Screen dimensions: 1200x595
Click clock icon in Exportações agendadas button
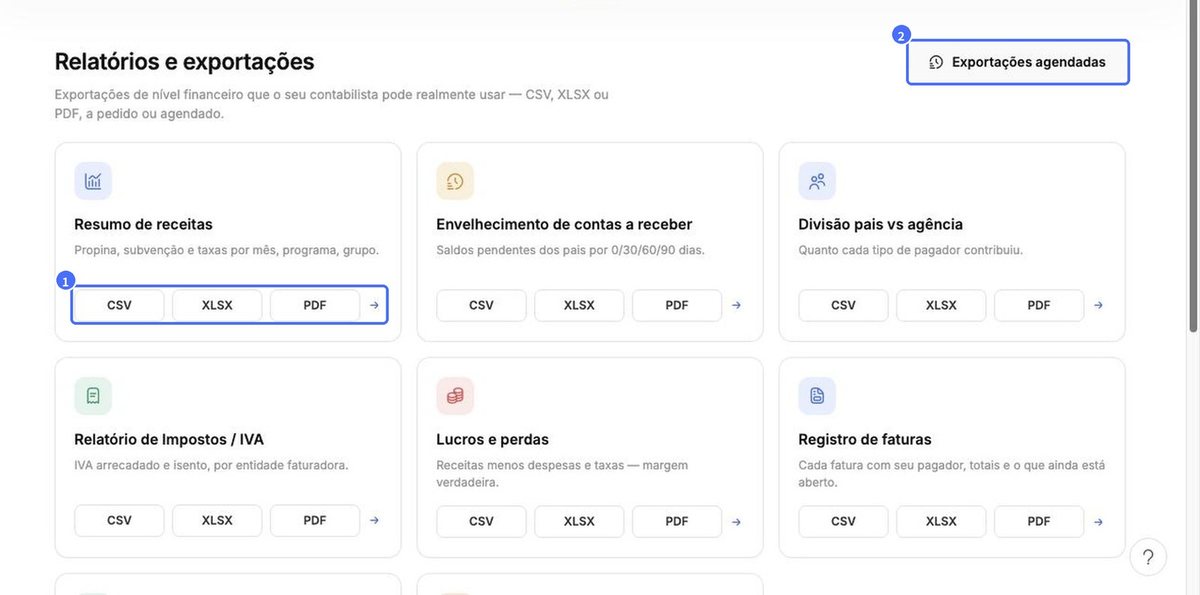click(936, 62)
